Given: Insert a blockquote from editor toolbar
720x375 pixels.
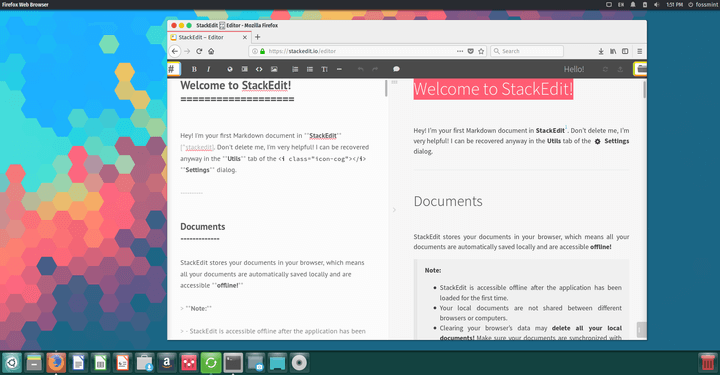Looking at the screenshot, I should [x=244, y=69].
